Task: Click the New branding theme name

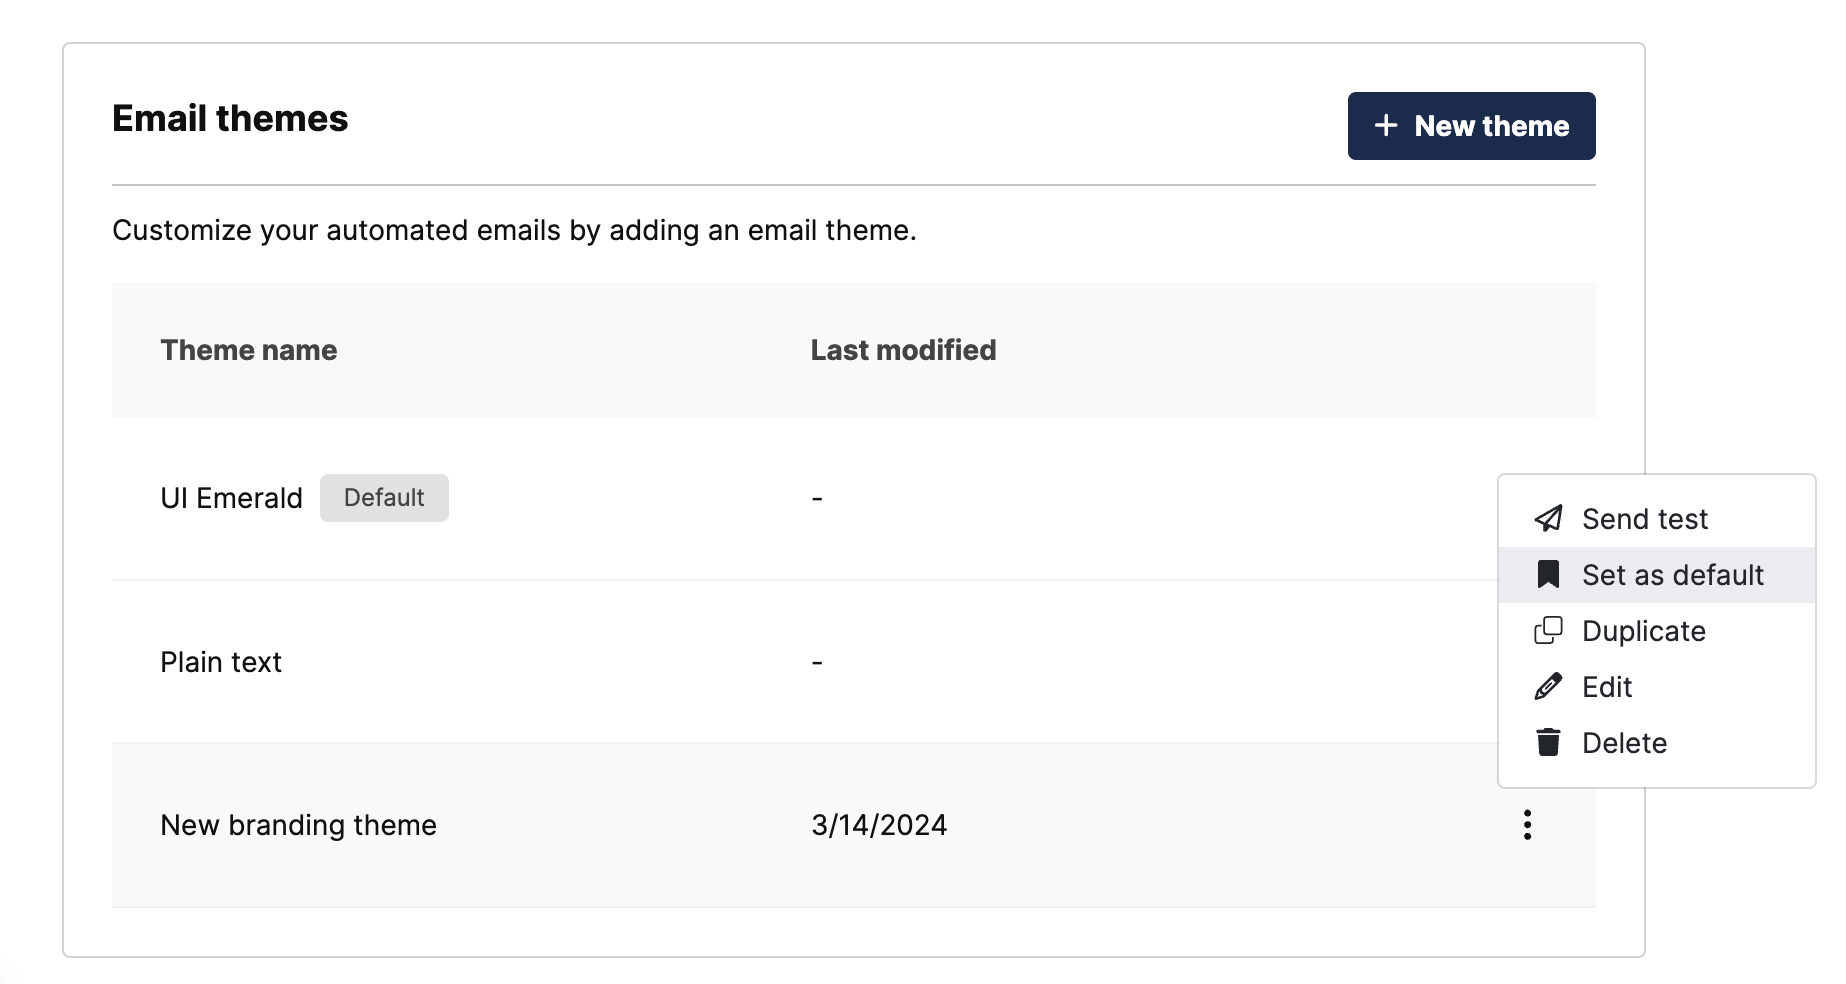Action: (x=298, y=825)
